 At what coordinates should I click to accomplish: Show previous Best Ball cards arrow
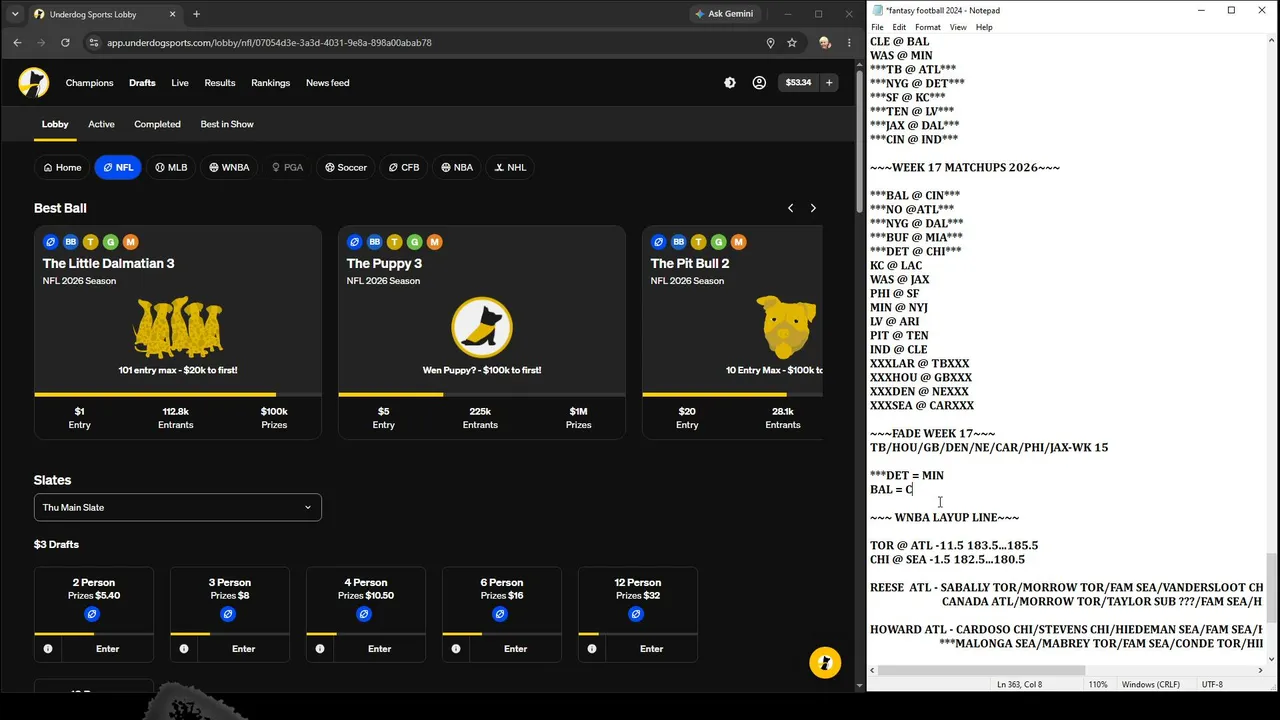790,208
